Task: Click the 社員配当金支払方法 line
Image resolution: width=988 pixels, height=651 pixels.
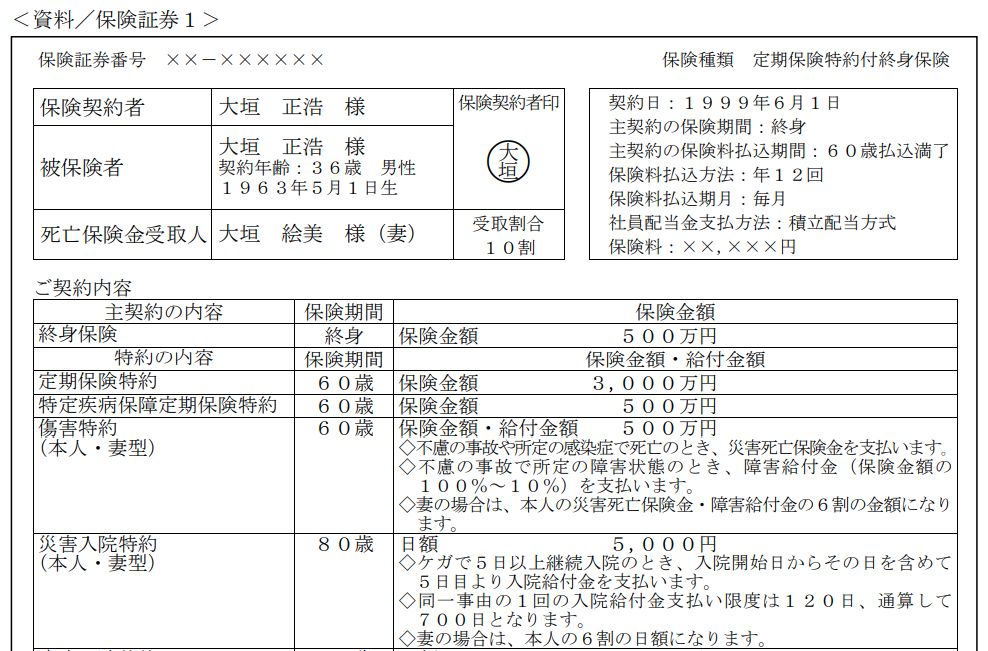Action: 752,223
